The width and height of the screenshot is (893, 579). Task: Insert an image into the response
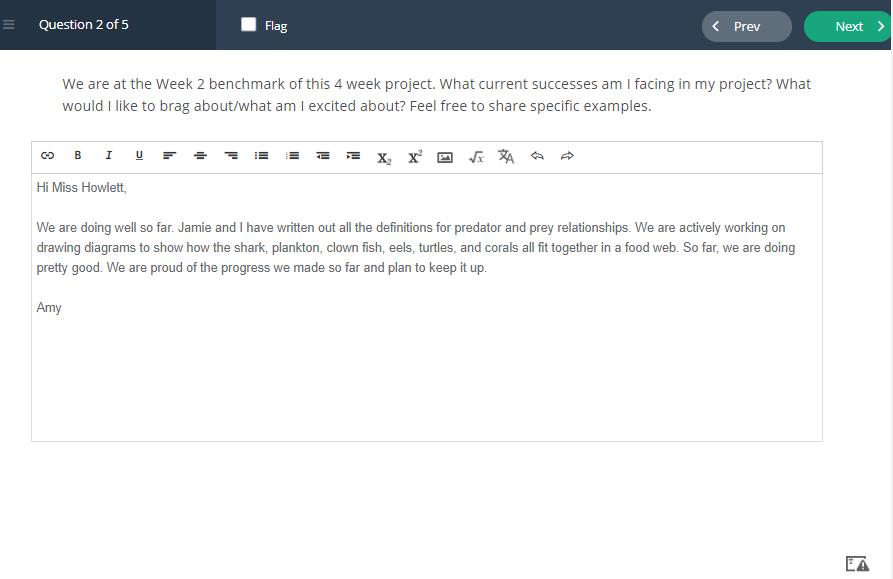[x=445, y=157]
